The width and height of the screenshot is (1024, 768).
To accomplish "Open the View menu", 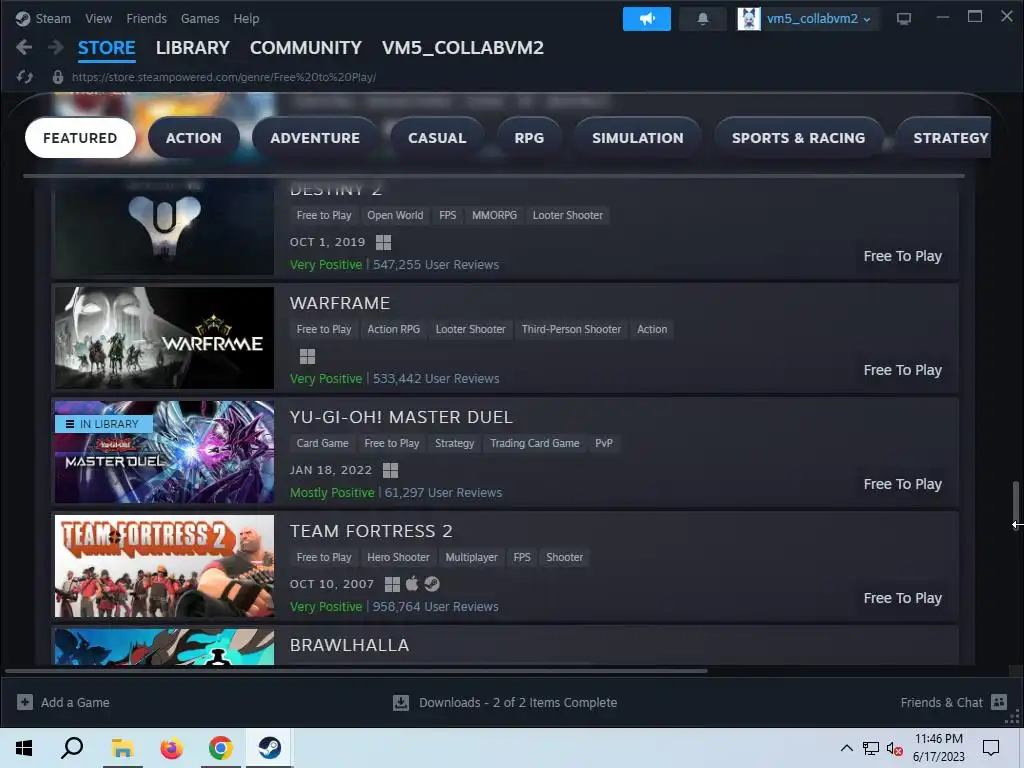I will tap(99, 18).
